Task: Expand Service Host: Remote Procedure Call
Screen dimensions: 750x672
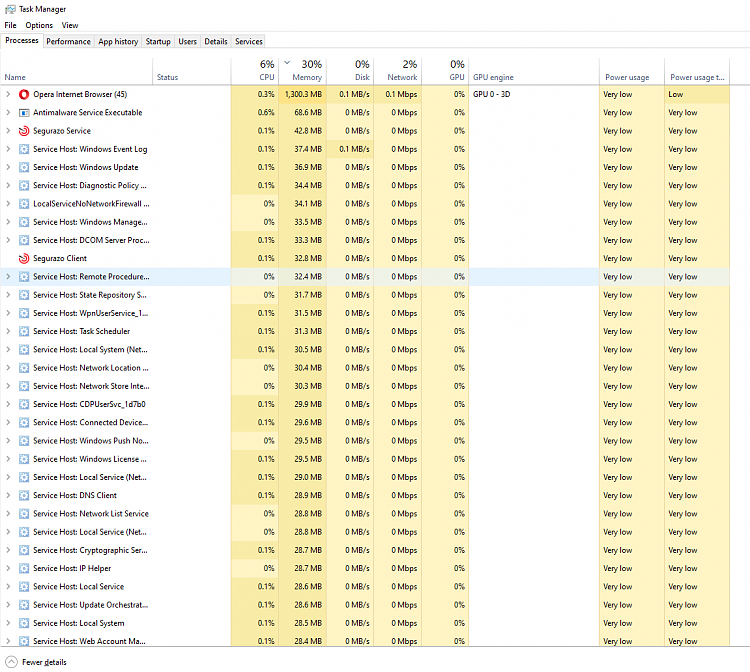Action: (8, 276)
